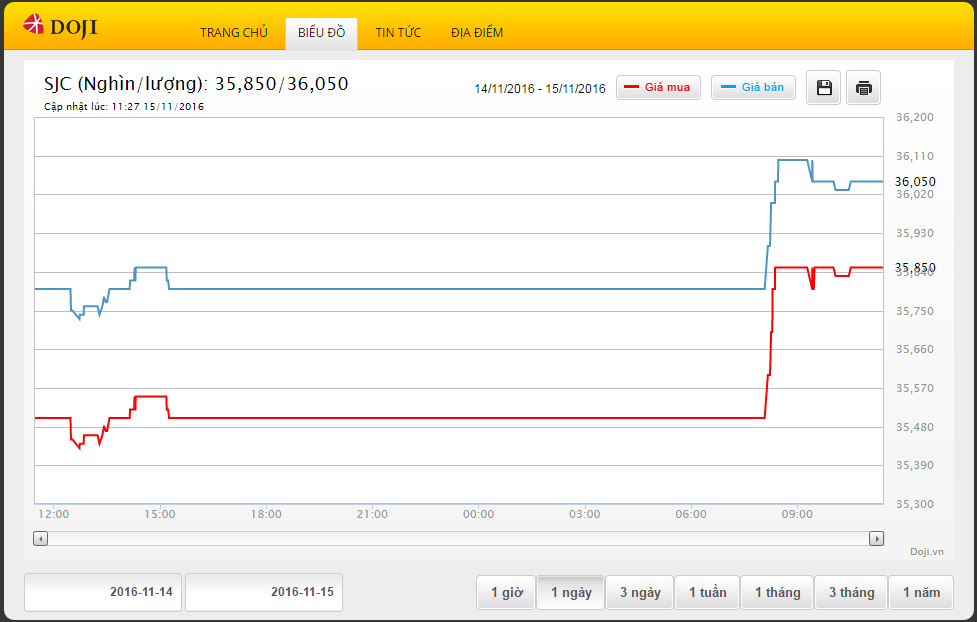Click the right arrow of the chart scrollbar
Screen dimensions: 977x622
click(876, 538)
